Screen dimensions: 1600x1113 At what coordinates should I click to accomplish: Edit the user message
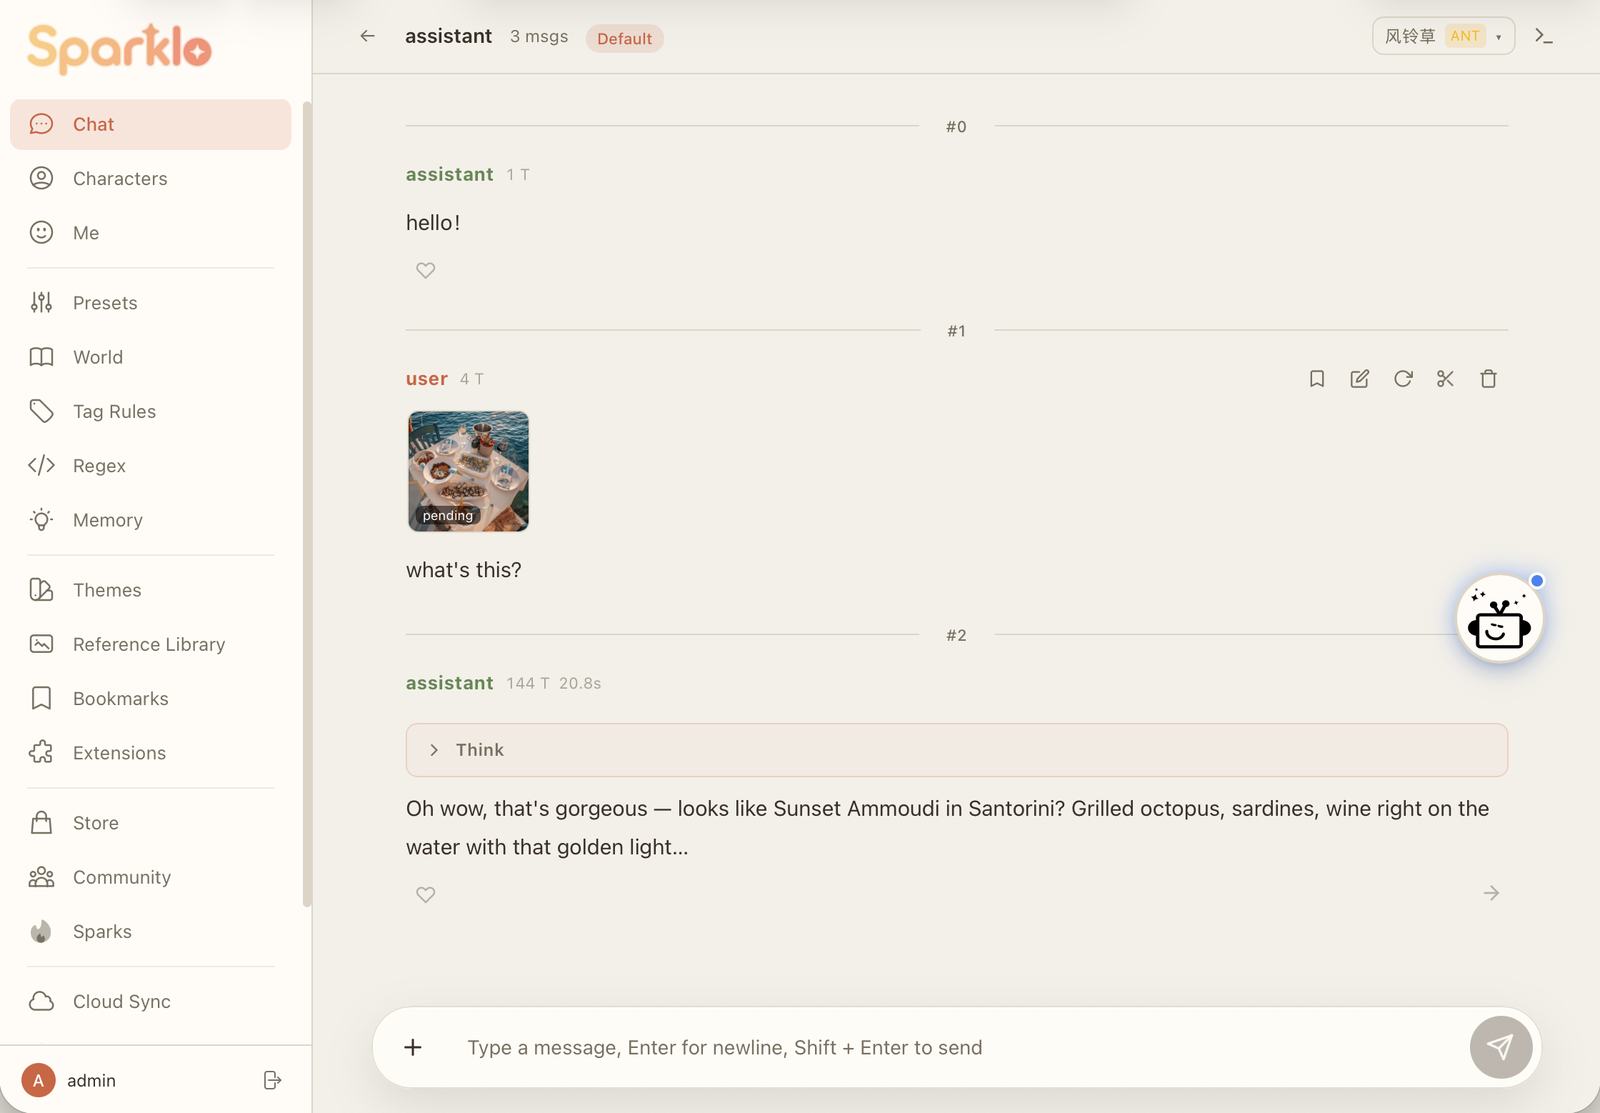pyautogui.click(x=1360, y=379)
